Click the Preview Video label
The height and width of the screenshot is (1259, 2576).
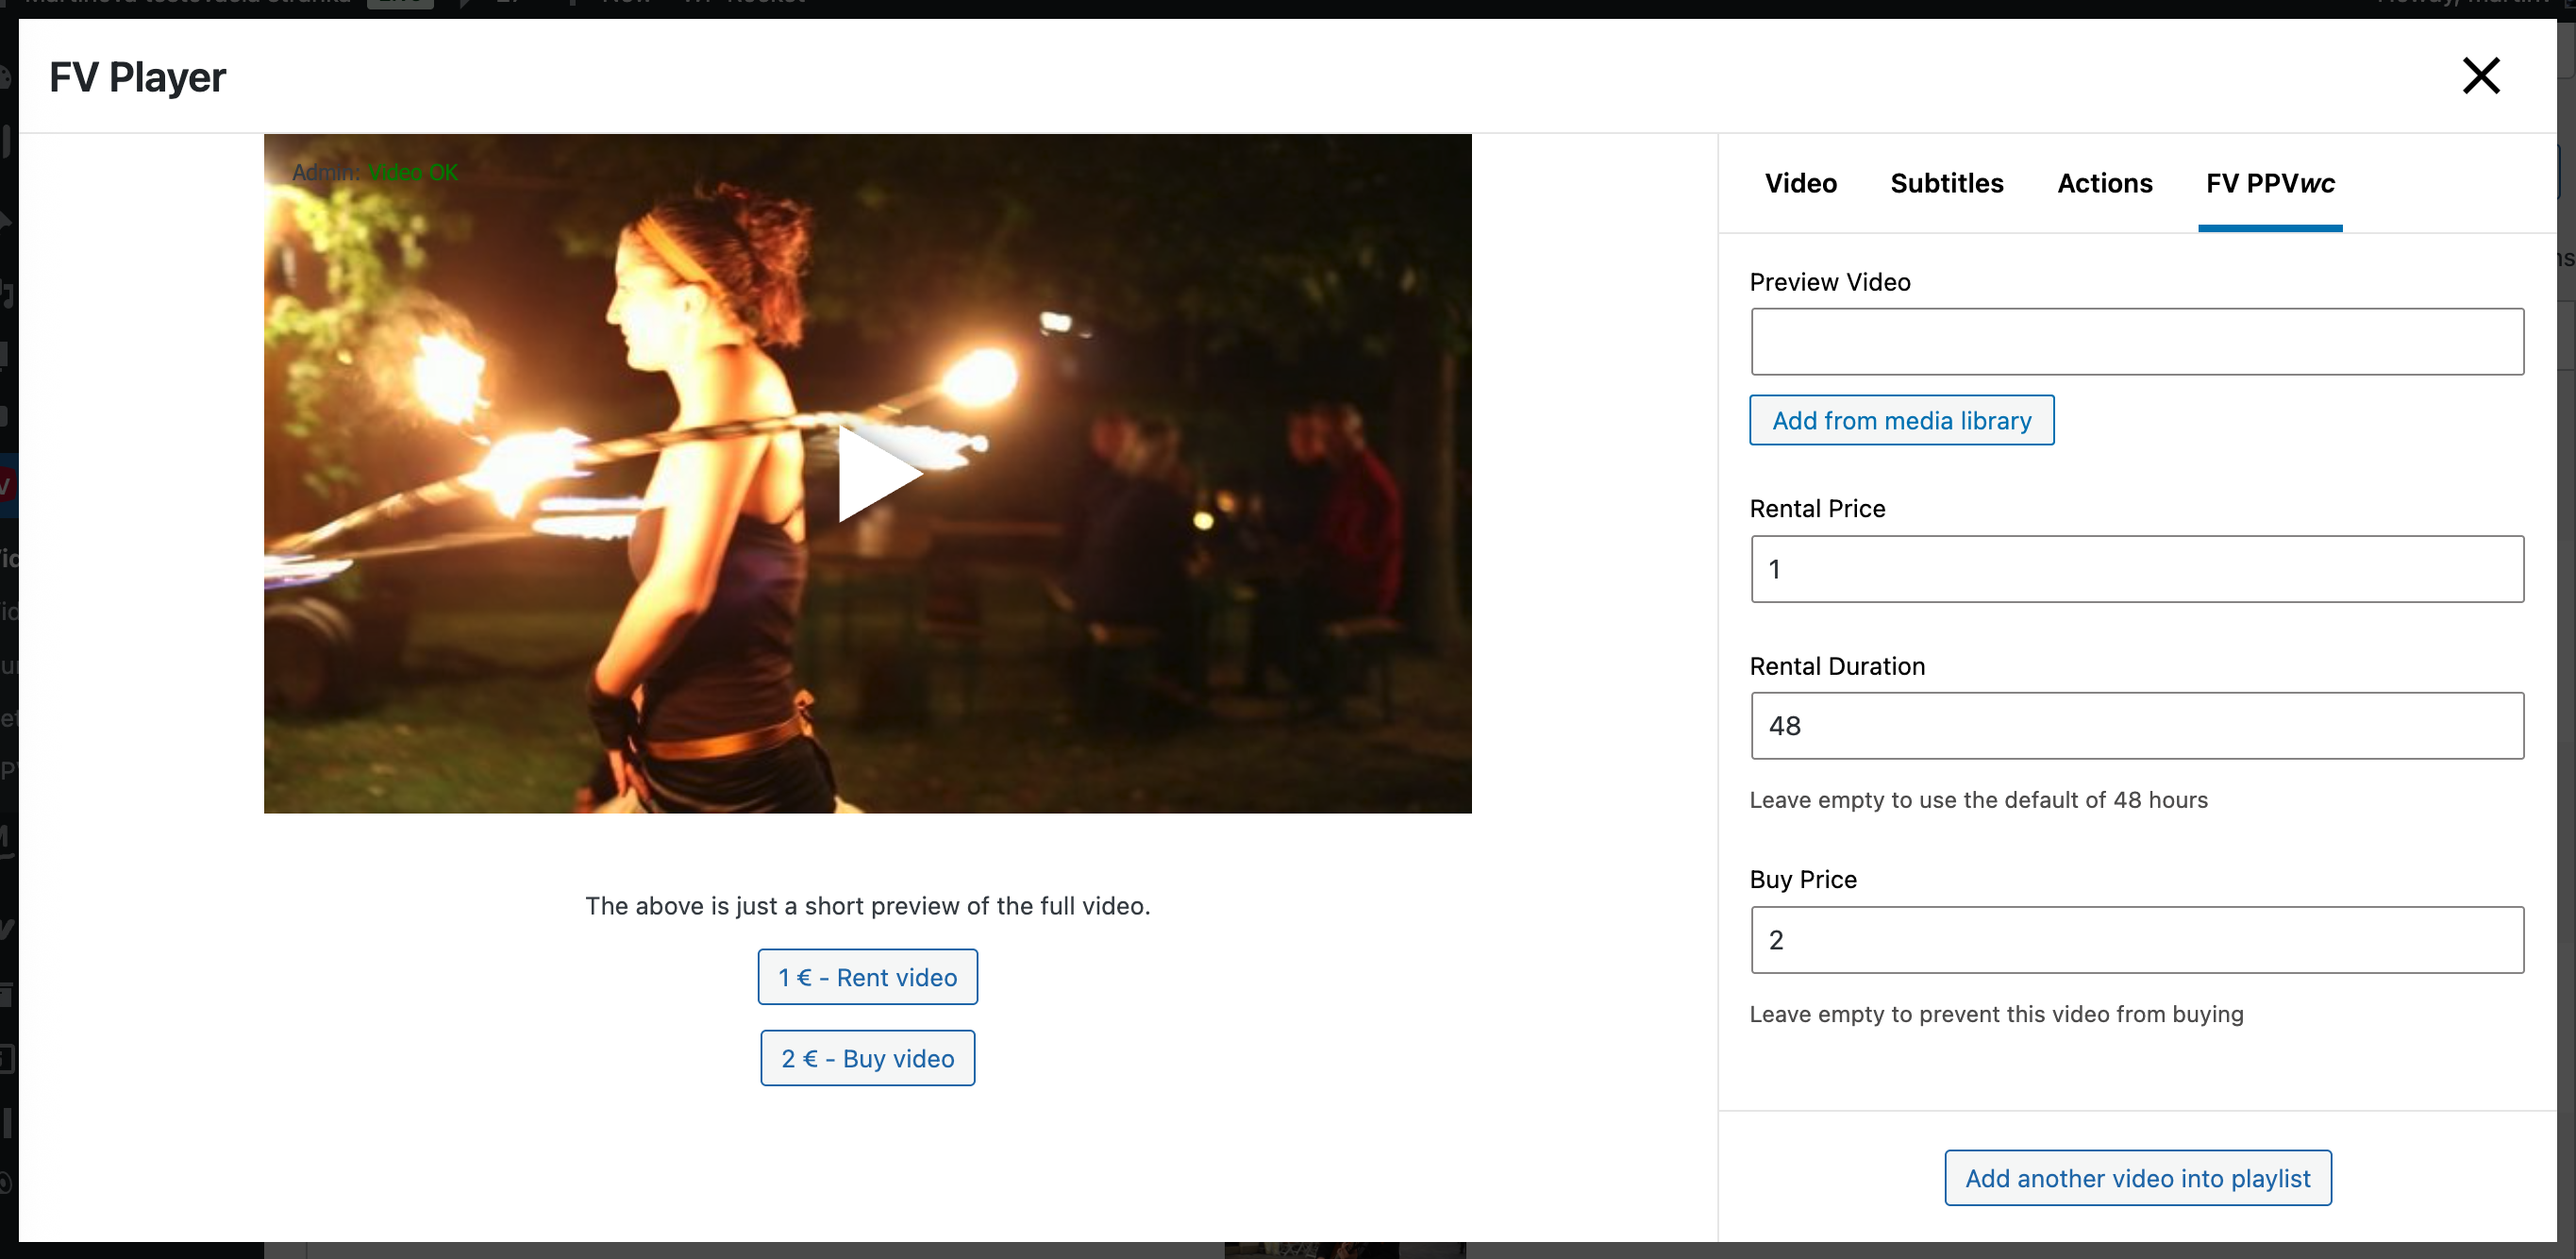pos(1829,282)
